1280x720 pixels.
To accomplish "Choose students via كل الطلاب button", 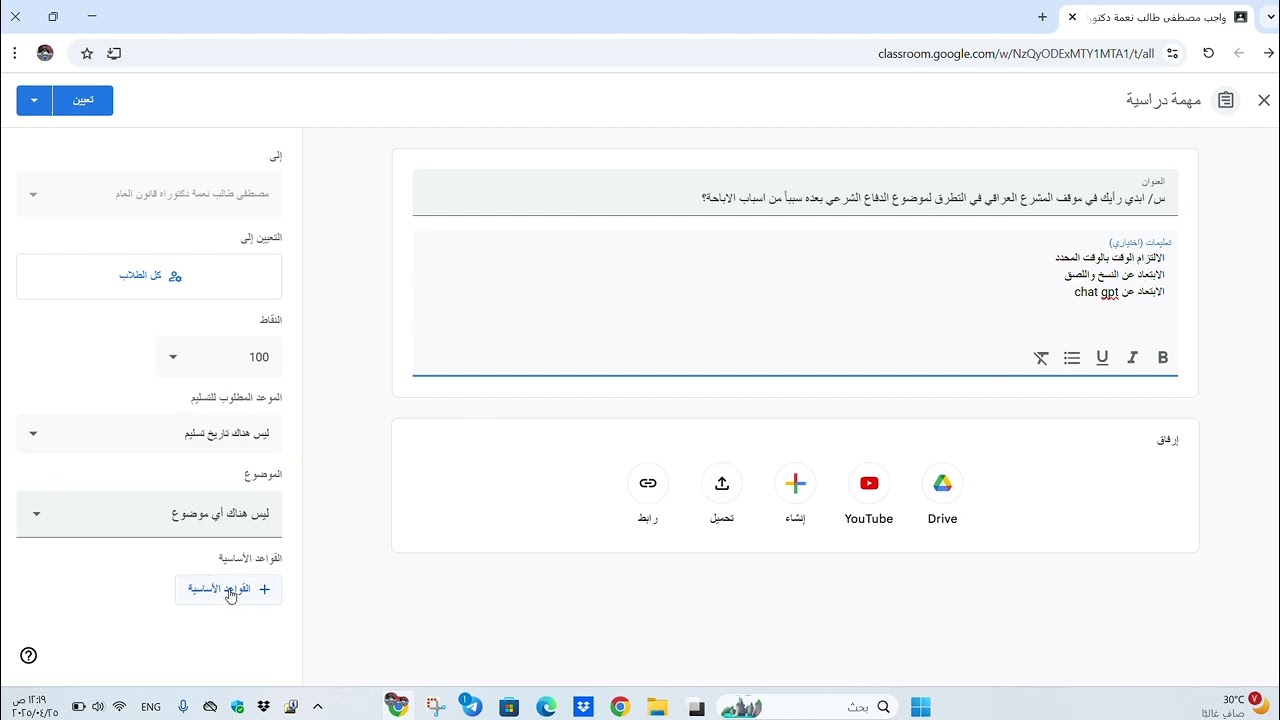I will (149, 276).
